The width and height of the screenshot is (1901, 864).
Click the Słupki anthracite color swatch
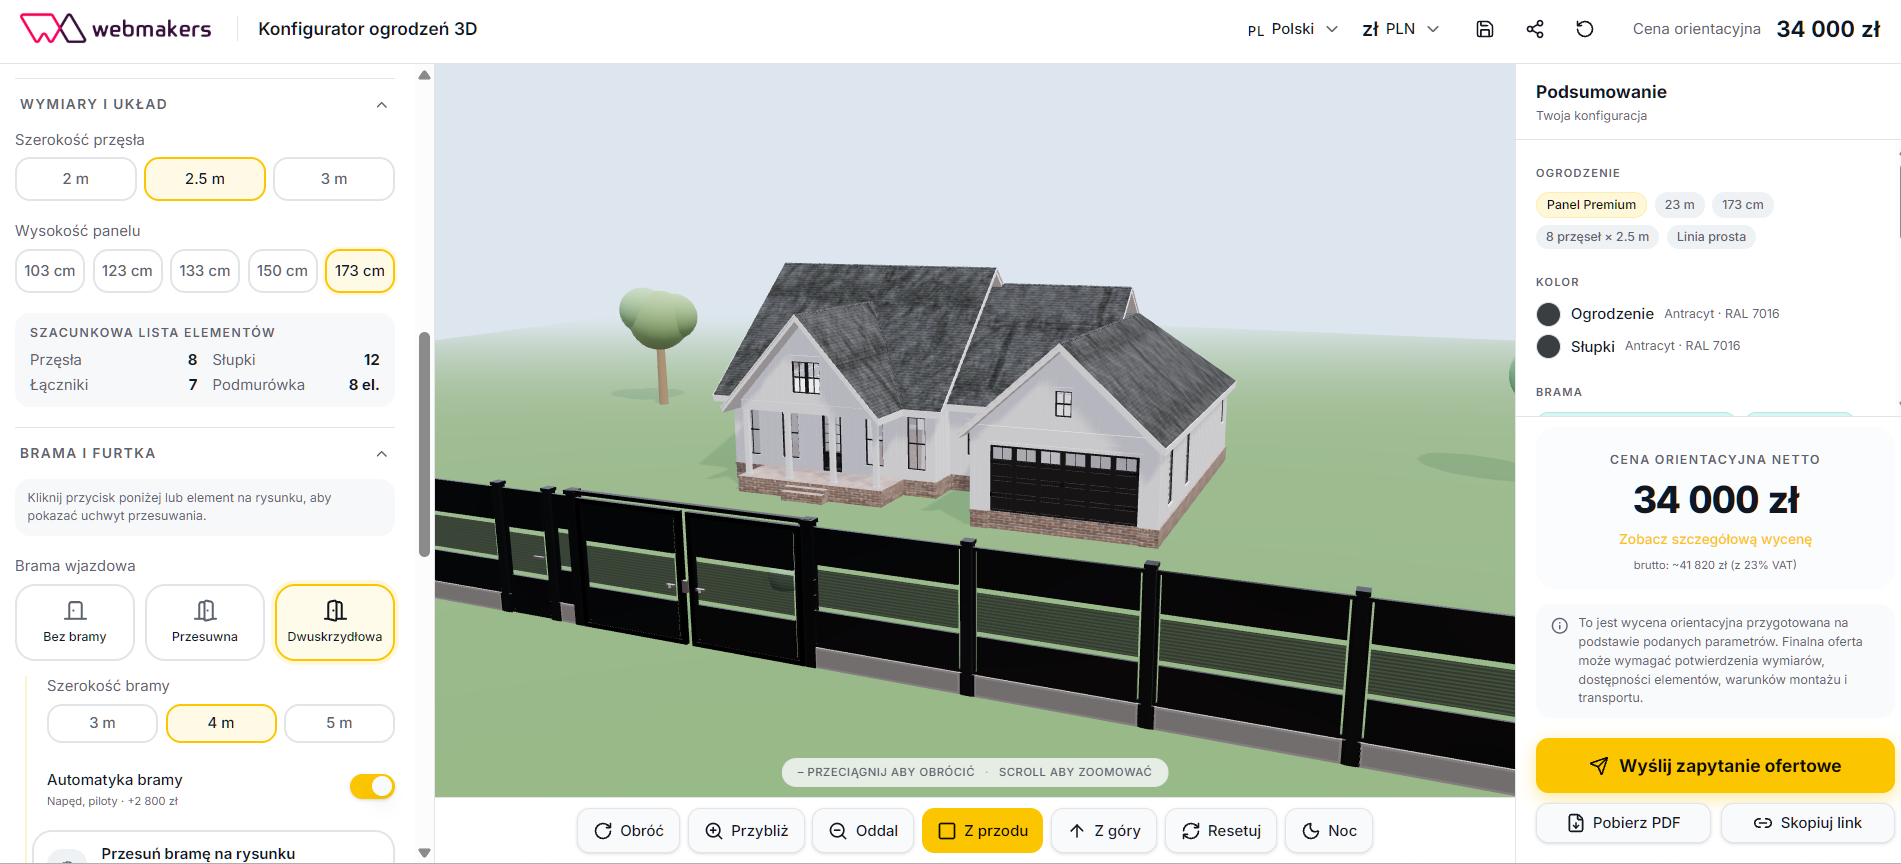(x=1548, y=346)
